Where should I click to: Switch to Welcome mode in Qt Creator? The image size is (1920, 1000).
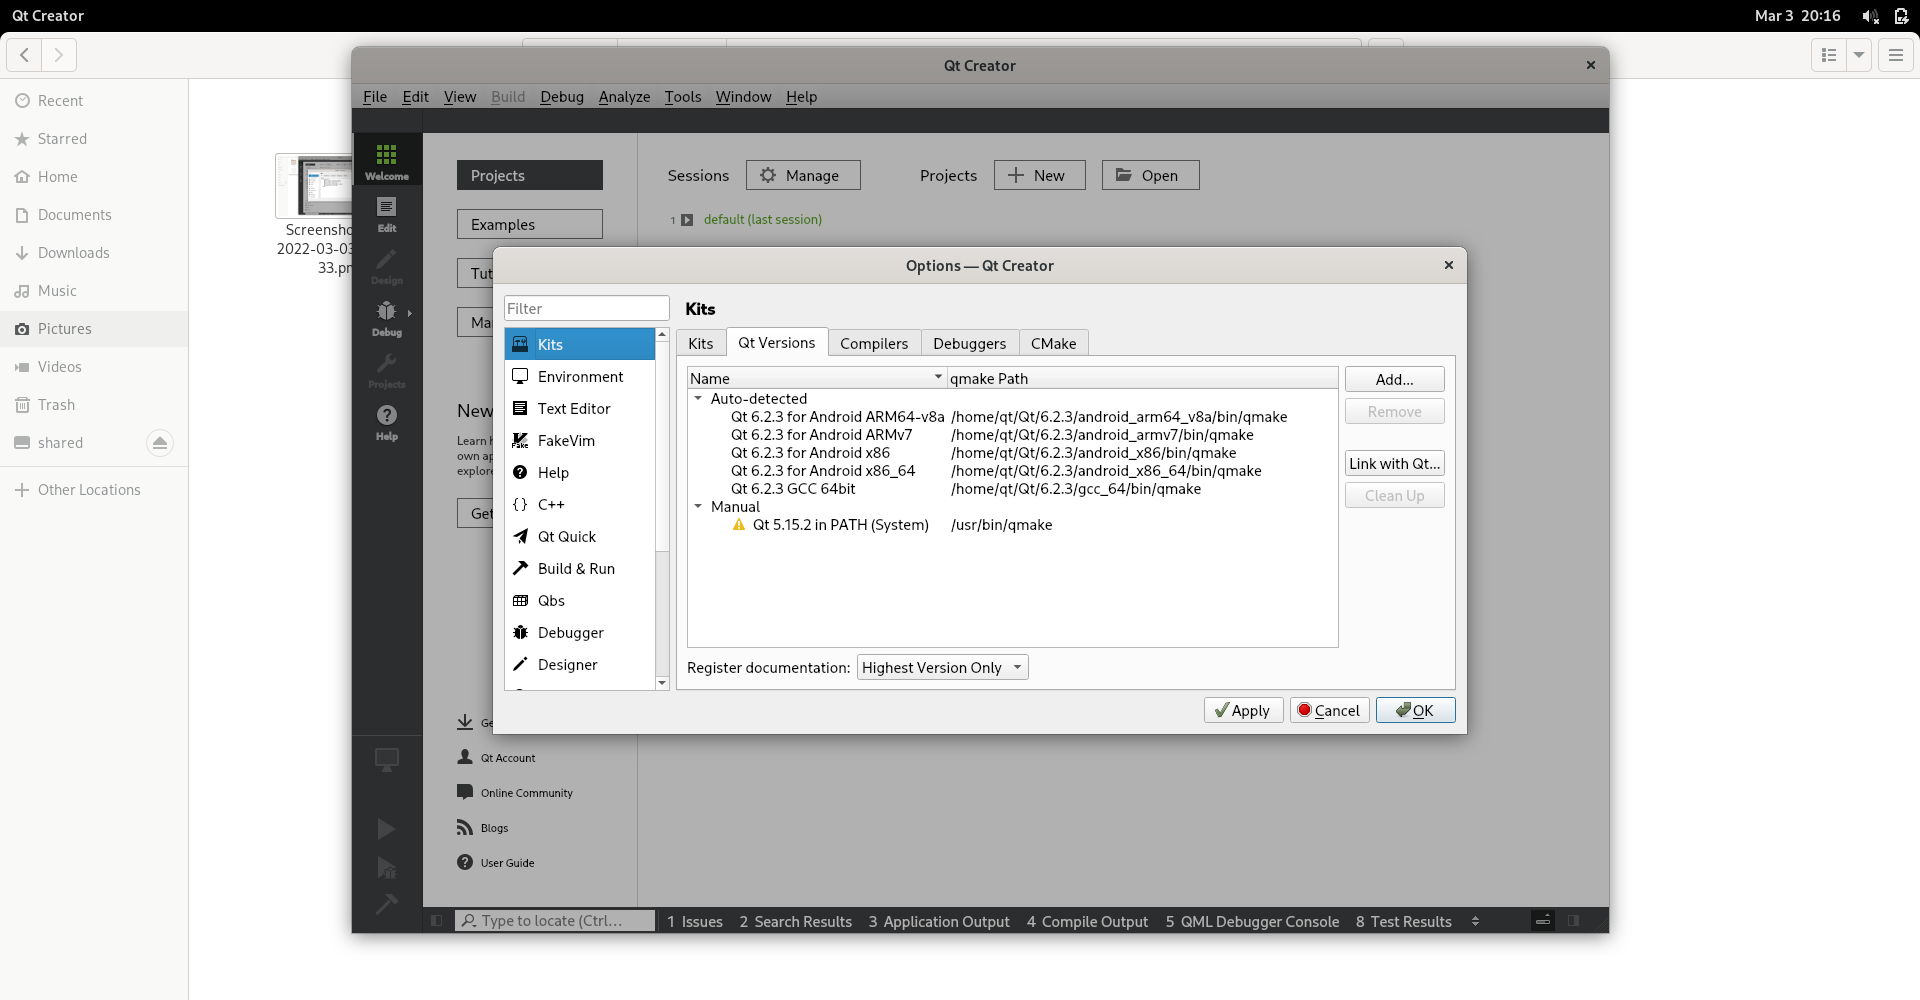[x=387, y=160]
